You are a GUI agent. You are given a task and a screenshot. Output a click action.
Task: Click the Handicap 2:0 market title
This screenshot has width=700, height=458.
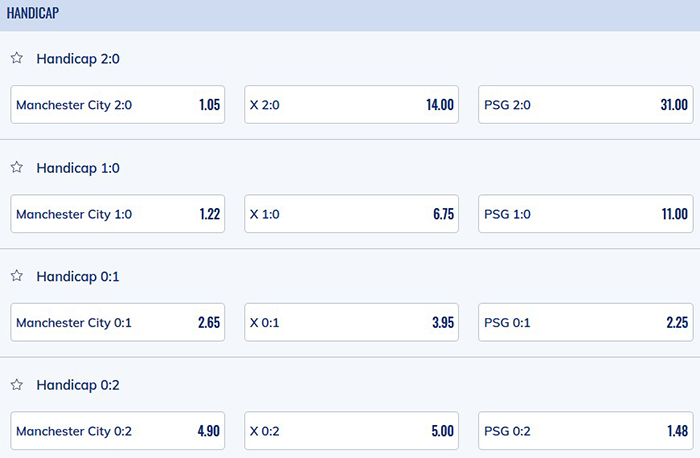click(x=79, y=58)
